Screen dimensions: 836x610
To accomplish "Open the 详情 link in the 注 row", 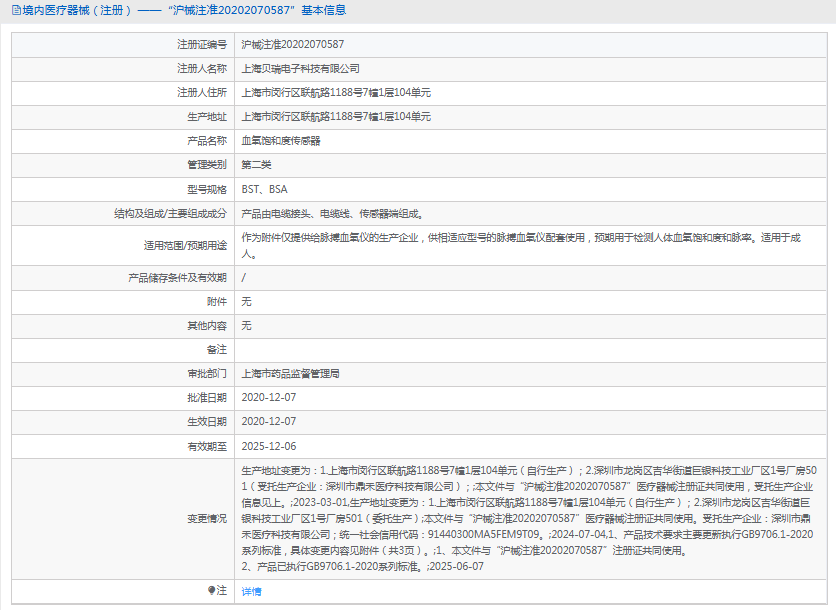I will pyautogui.click(x=251, y=591).
